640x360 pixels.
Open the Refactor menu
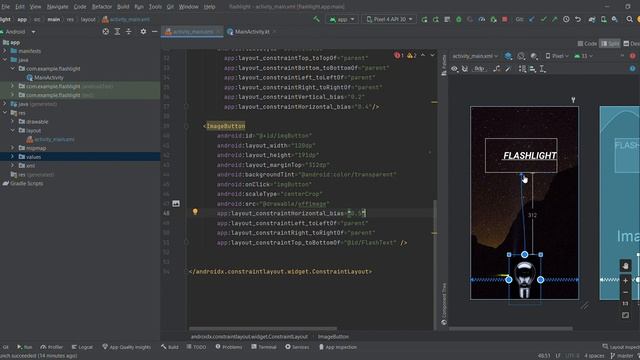102,7
